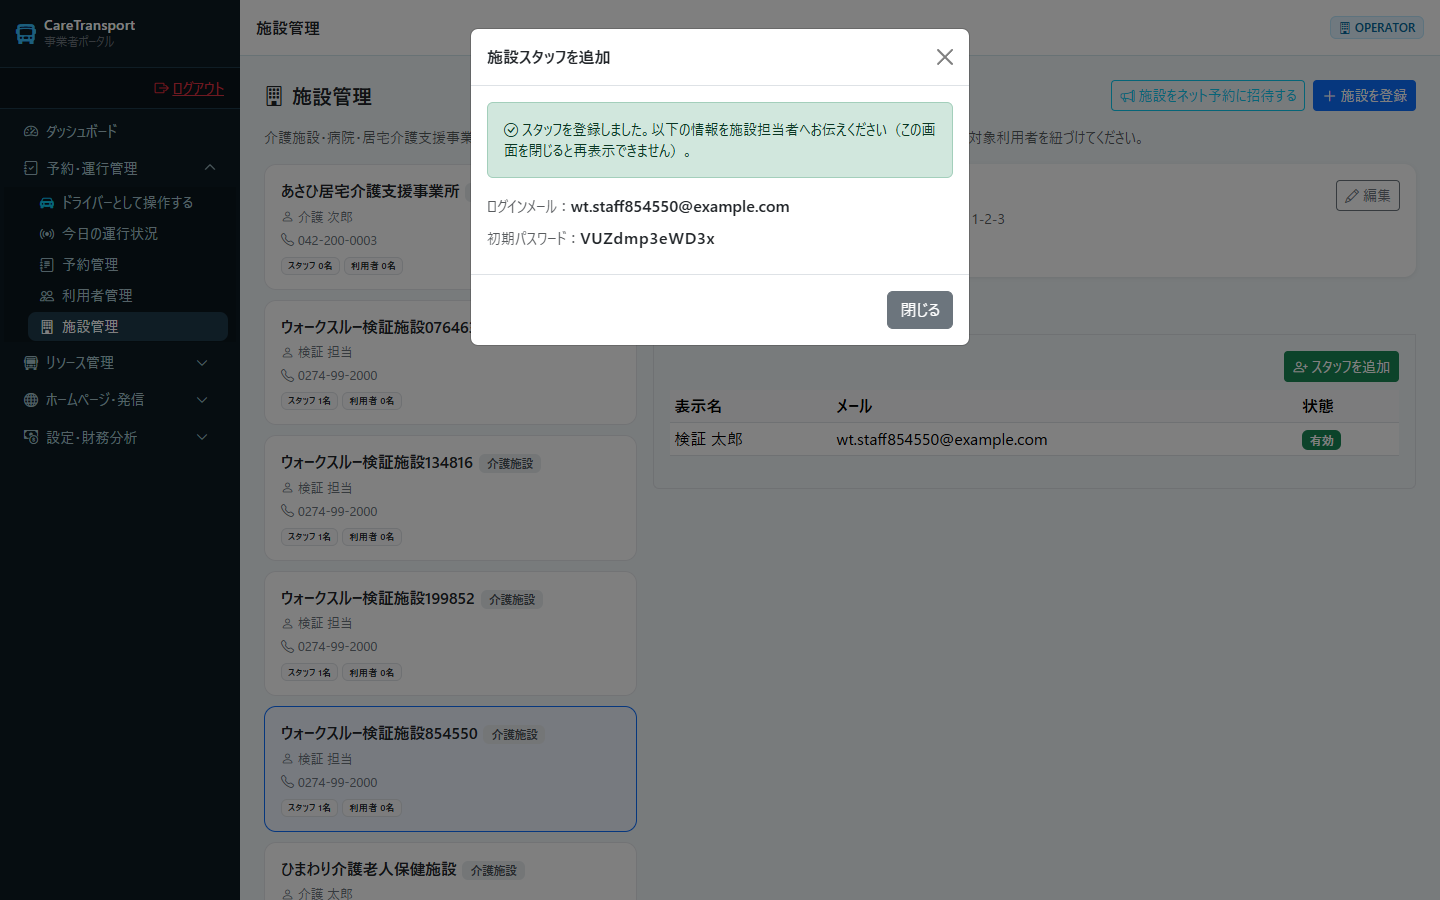Select the ウォークスルー検証施設199852 card
Viewport: 1440px width, 900px height.
pos(450,633)
